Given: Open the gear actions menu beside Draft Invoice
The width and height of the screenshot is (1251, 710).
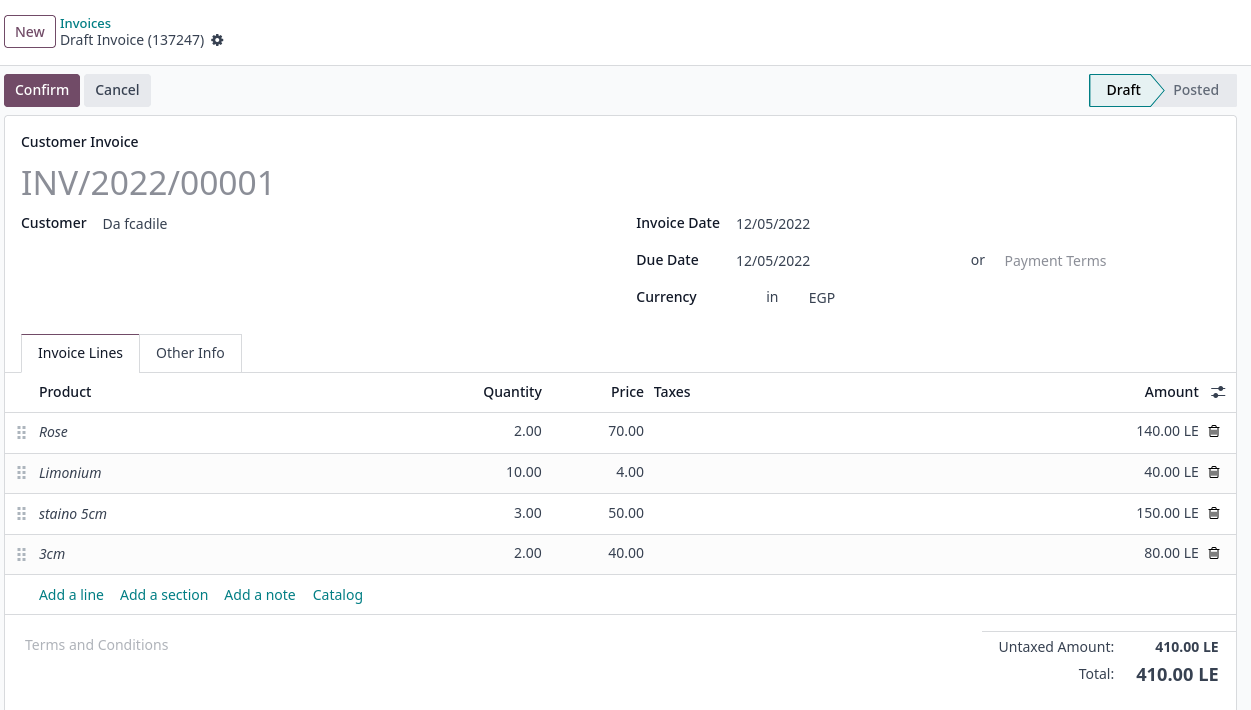Looking at the screenshot, I should click(217, 40).
